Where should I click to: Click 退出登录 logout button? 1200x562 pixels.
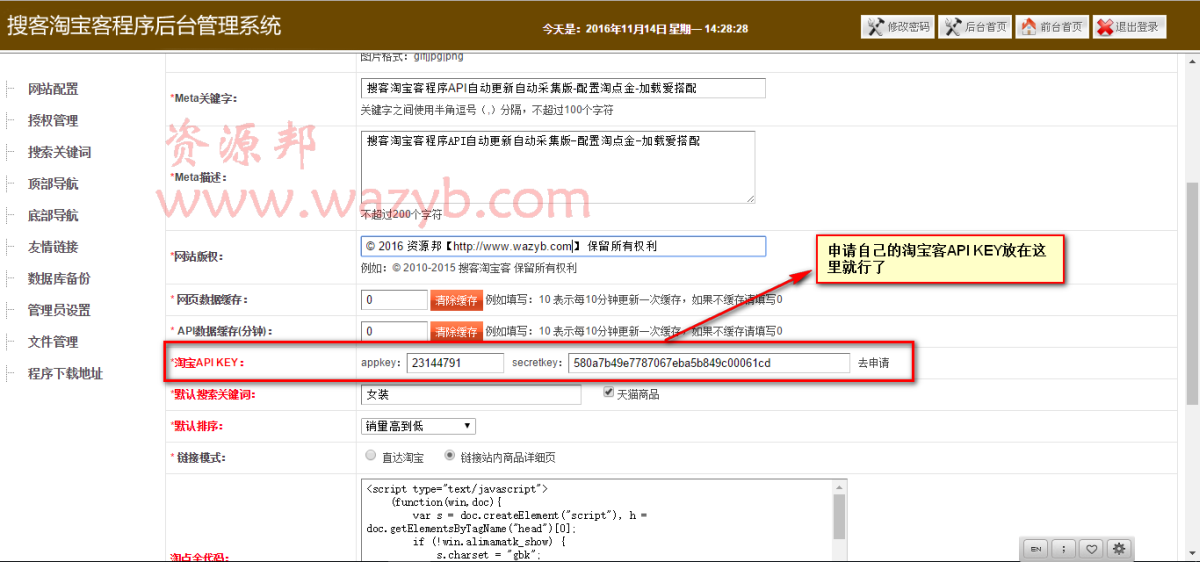(1130, 27)
